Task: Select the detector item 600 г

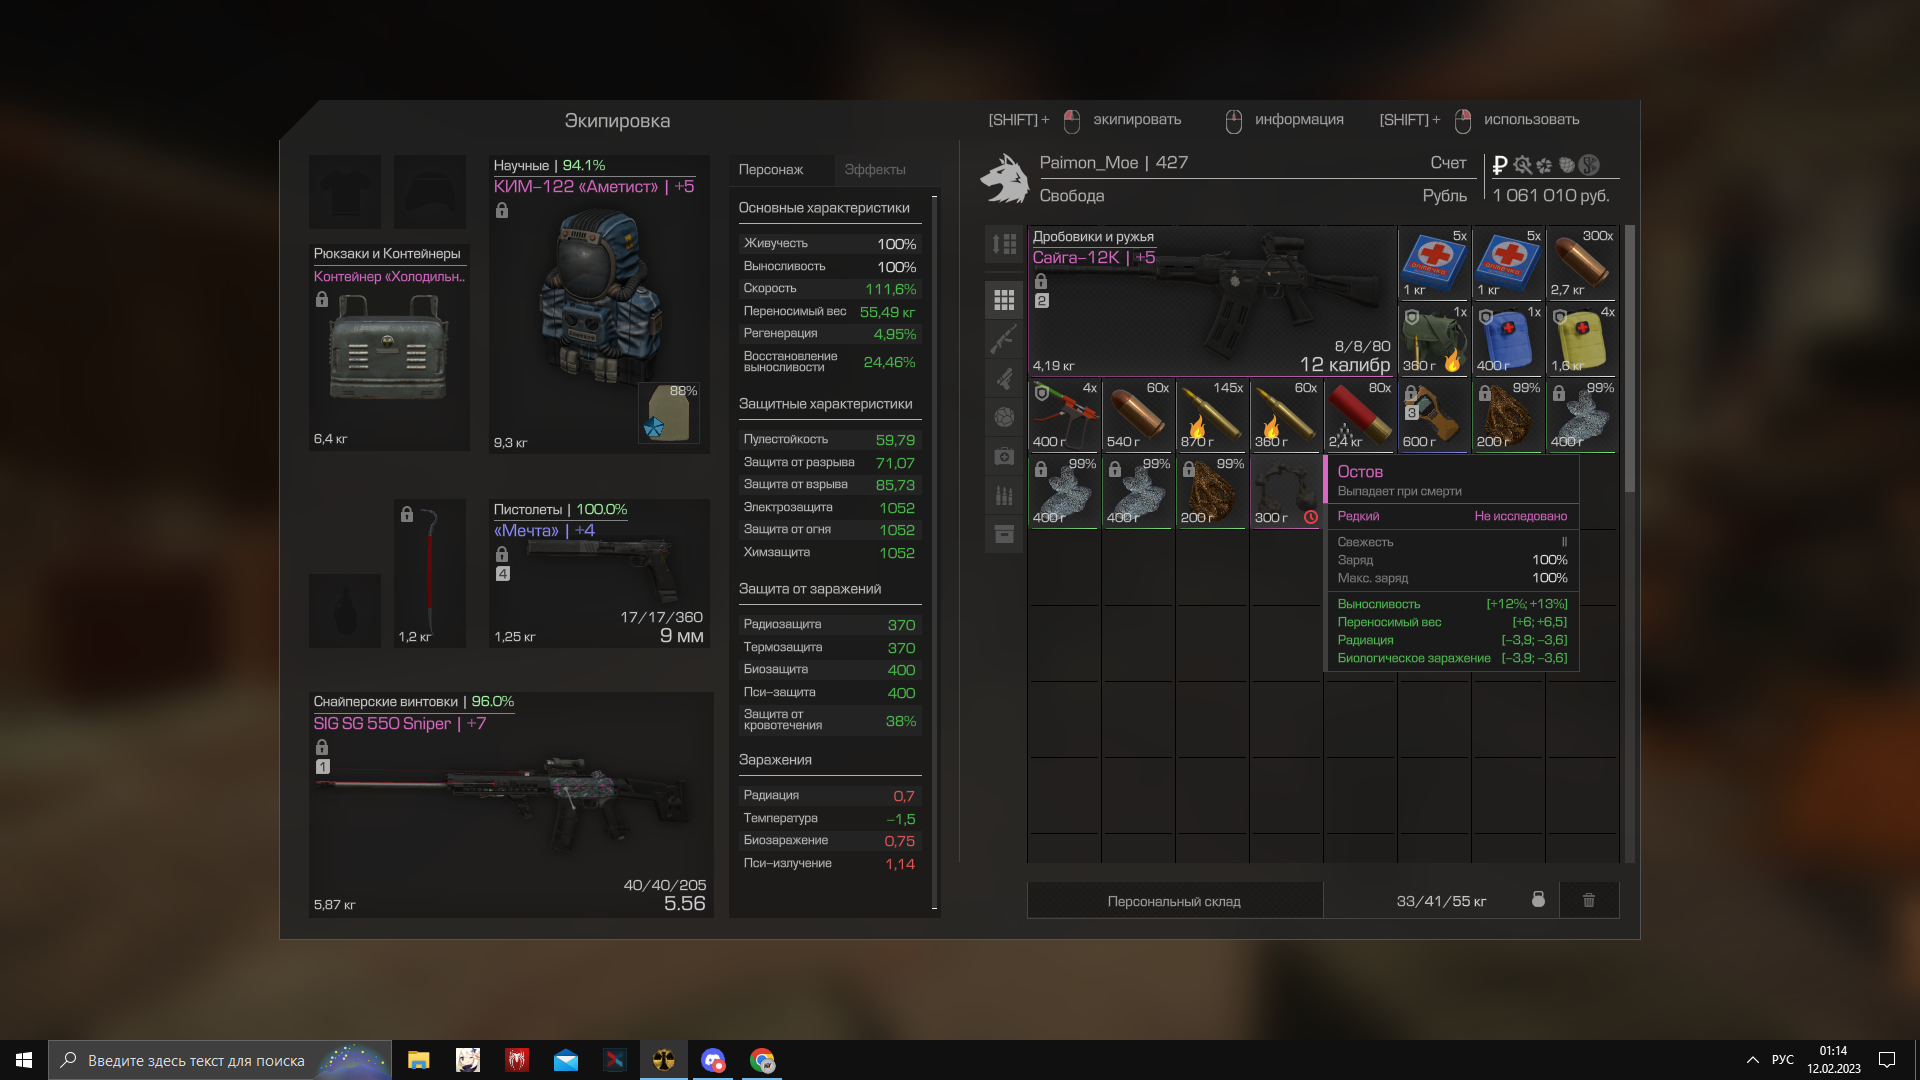Action: point(1434,415)
